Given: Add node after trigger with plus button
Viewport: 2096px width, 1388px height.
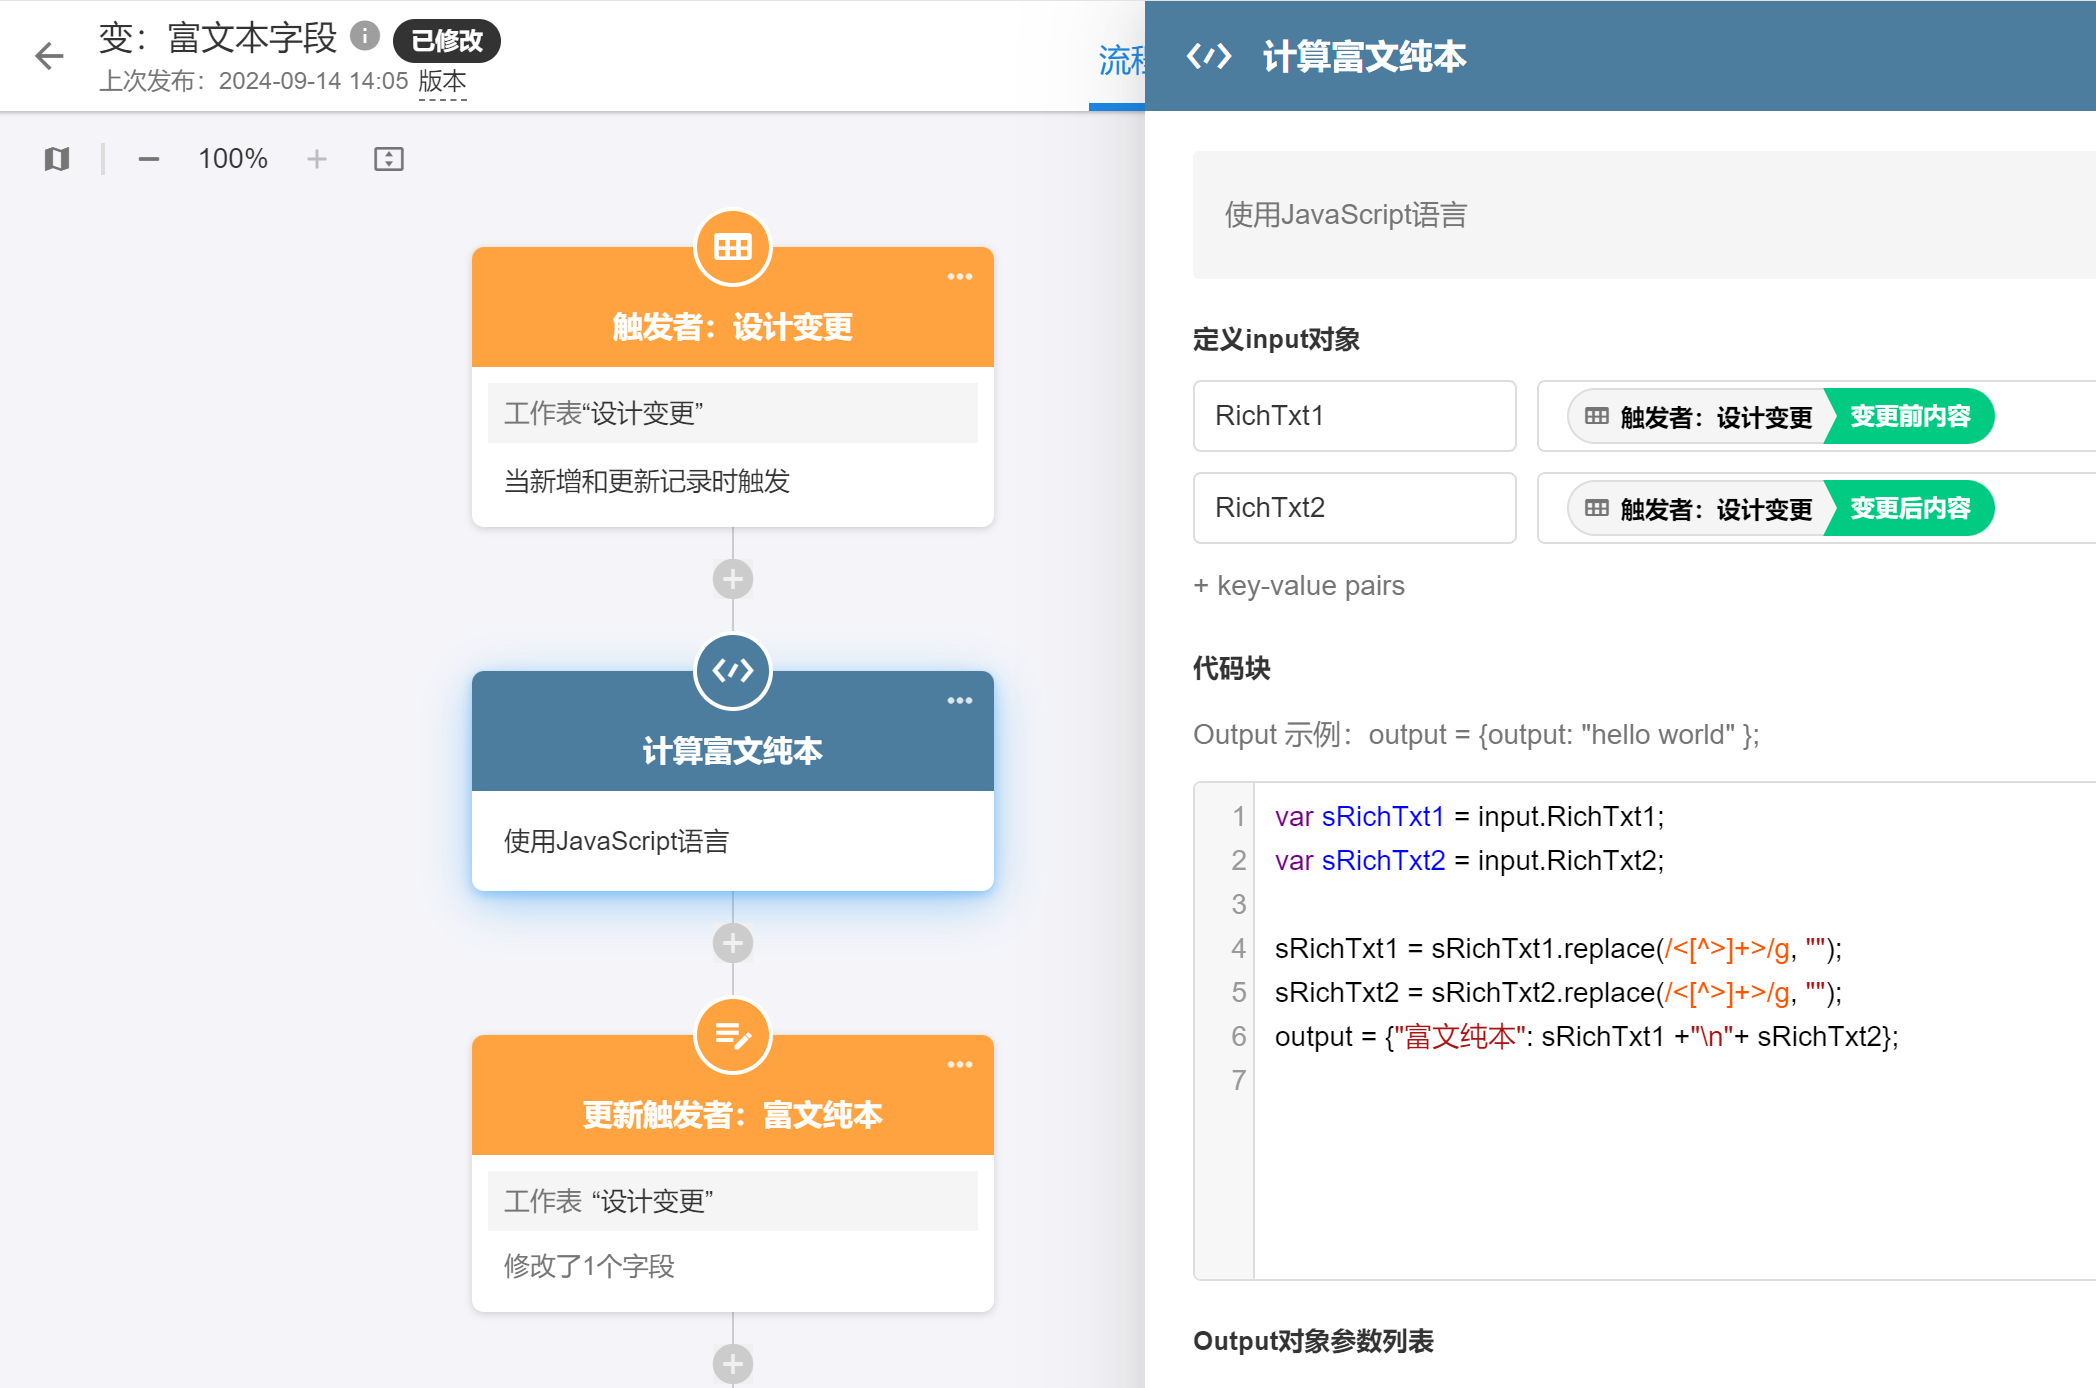Looking at the screenshot, I should (732, 579).
